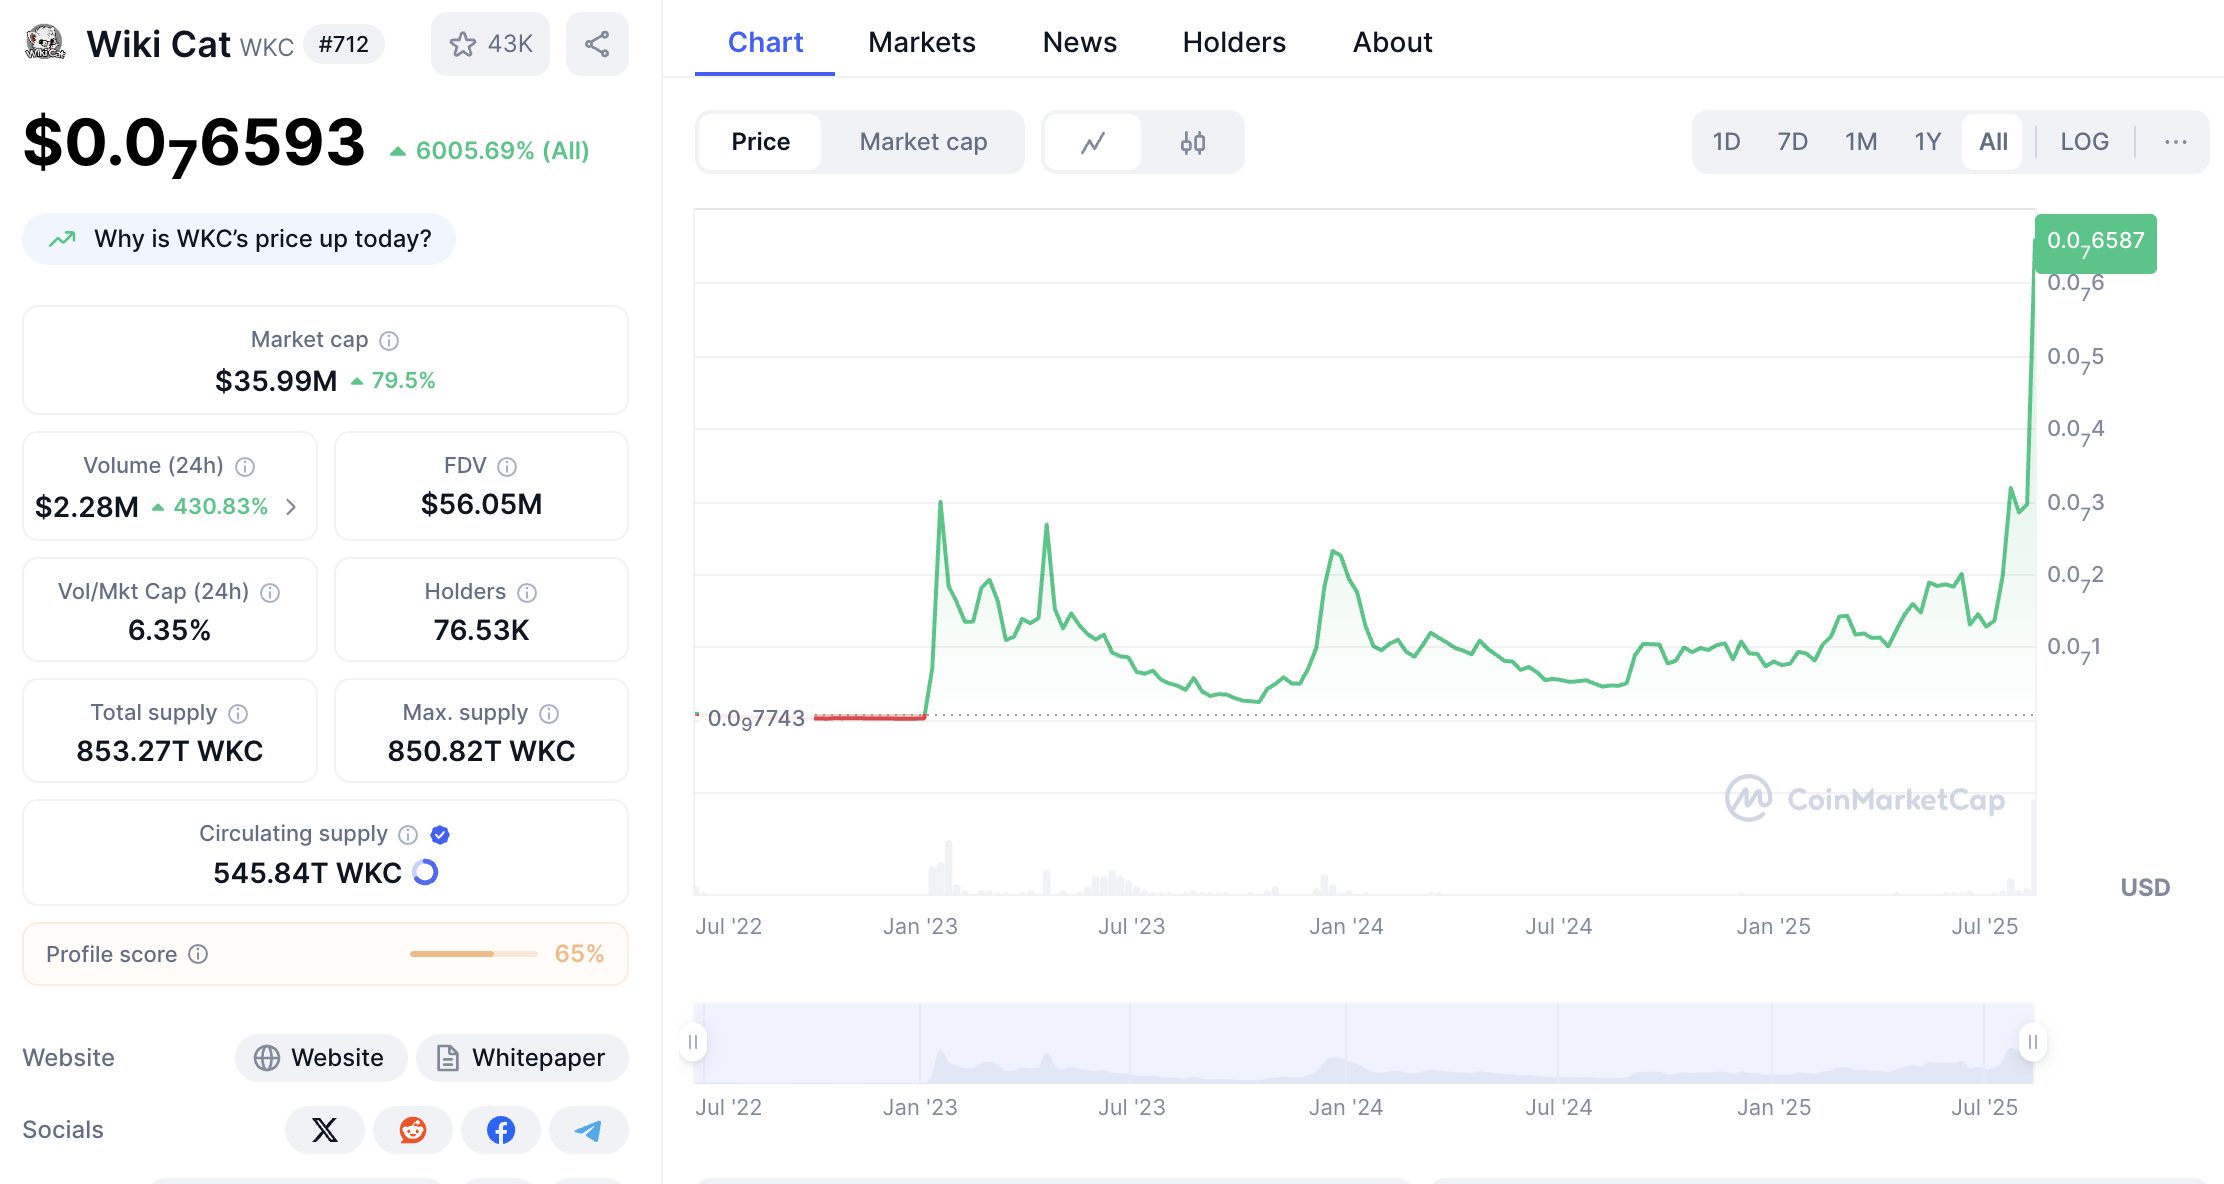Screen dimensions: 2224x1184
Task: Enable LOG scale on the chart
Action: [2084, 141]
